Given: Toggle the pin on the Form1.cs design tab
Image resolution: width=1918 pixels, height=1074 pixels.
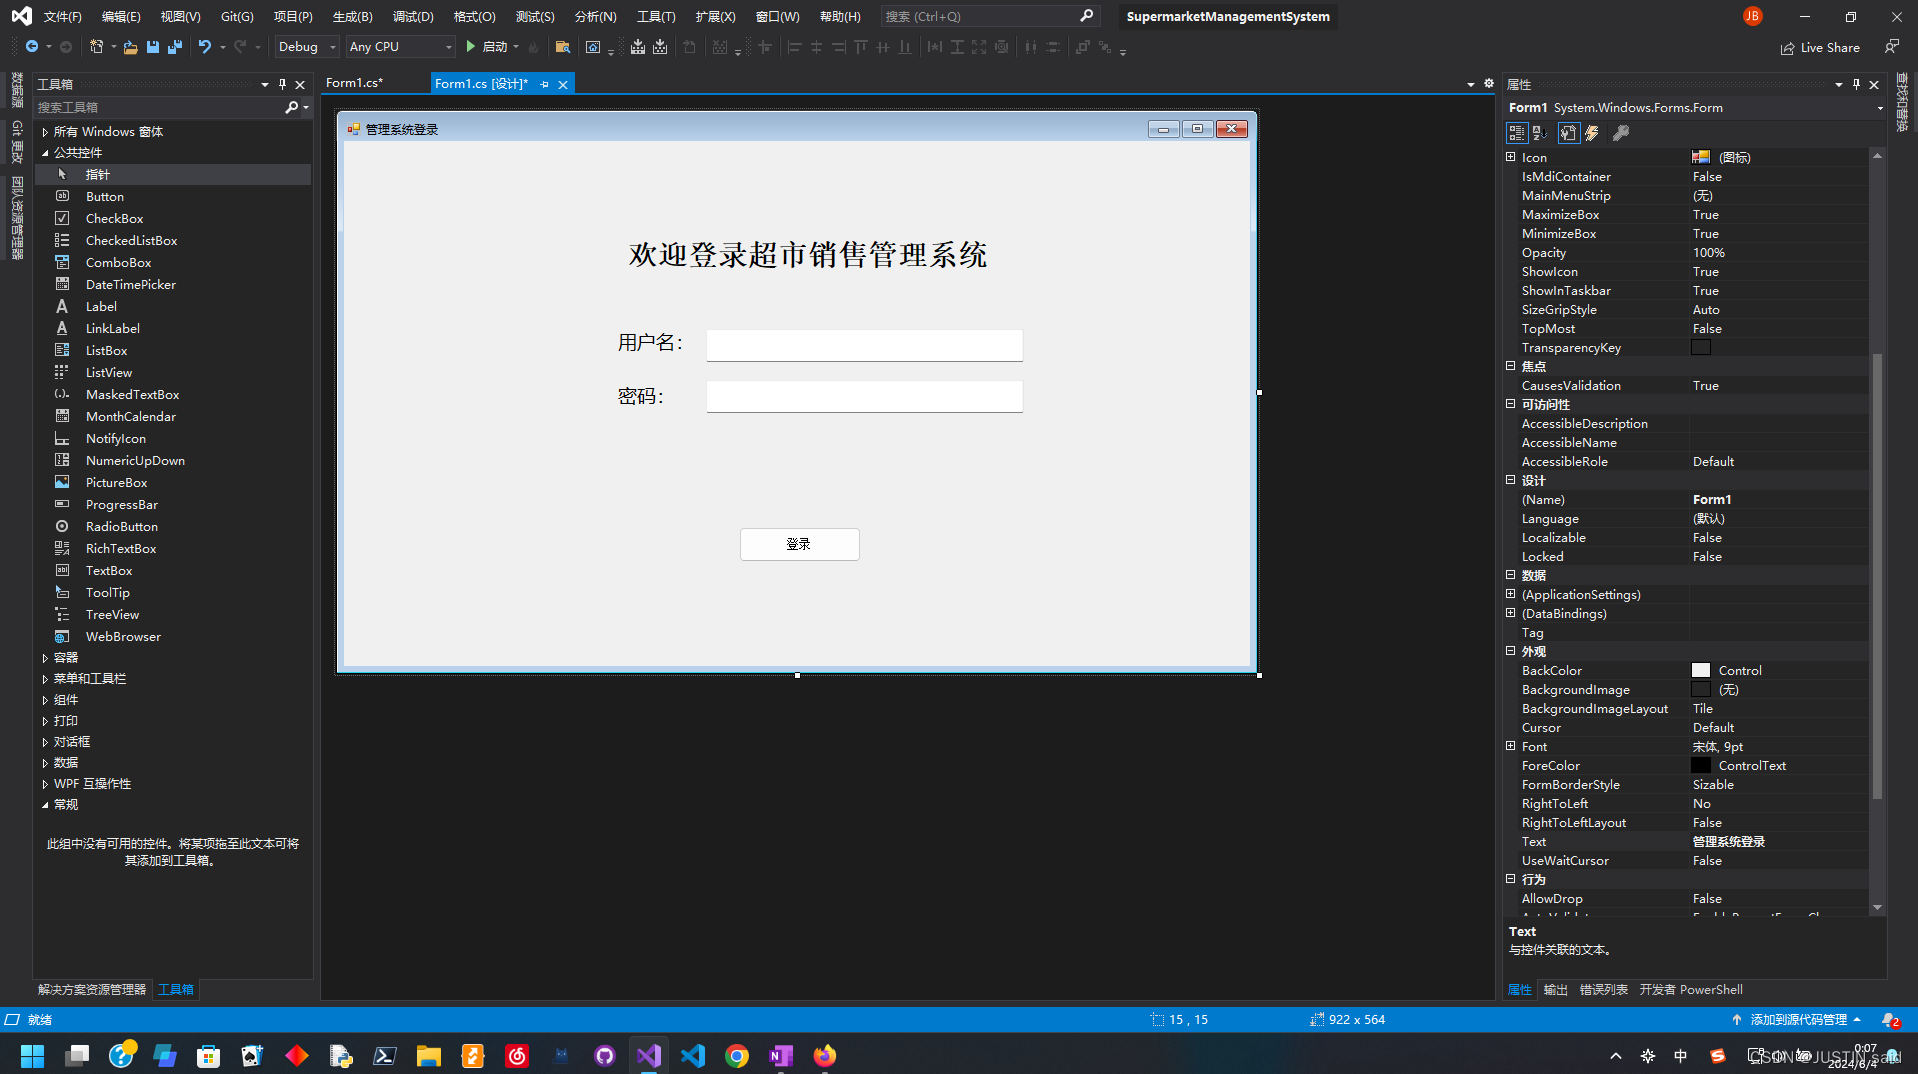Looking at the screenshot, I should click(x=544, y=84).
